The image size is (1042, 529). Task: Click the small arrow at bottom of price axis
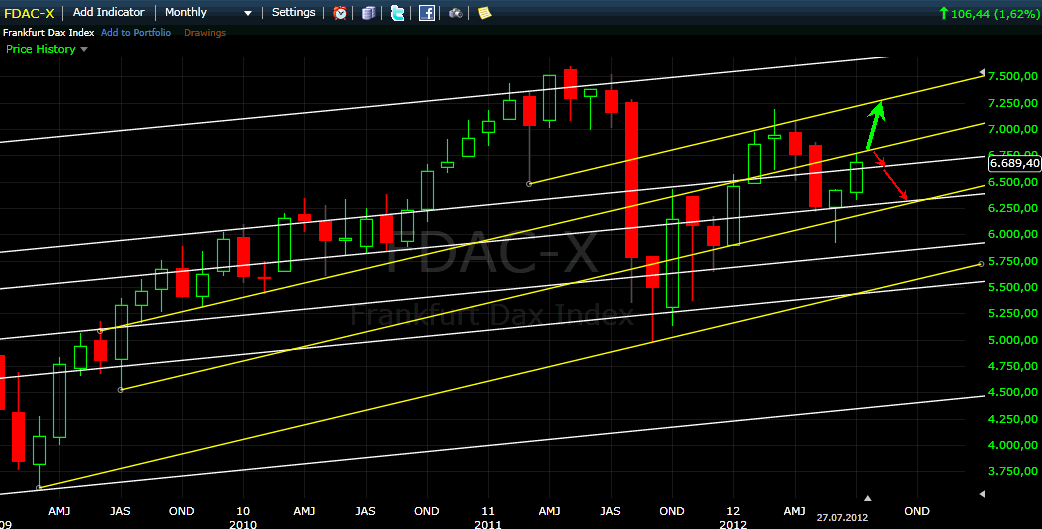tap(984, 494)
